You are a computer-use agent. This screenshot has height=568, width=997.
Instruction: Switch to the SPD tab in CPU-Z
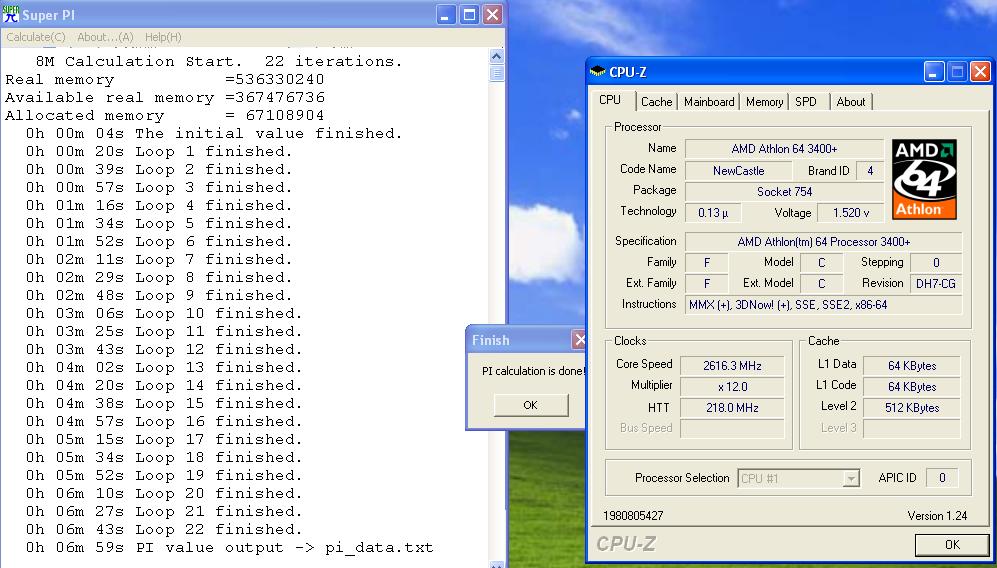click(806, 102)
